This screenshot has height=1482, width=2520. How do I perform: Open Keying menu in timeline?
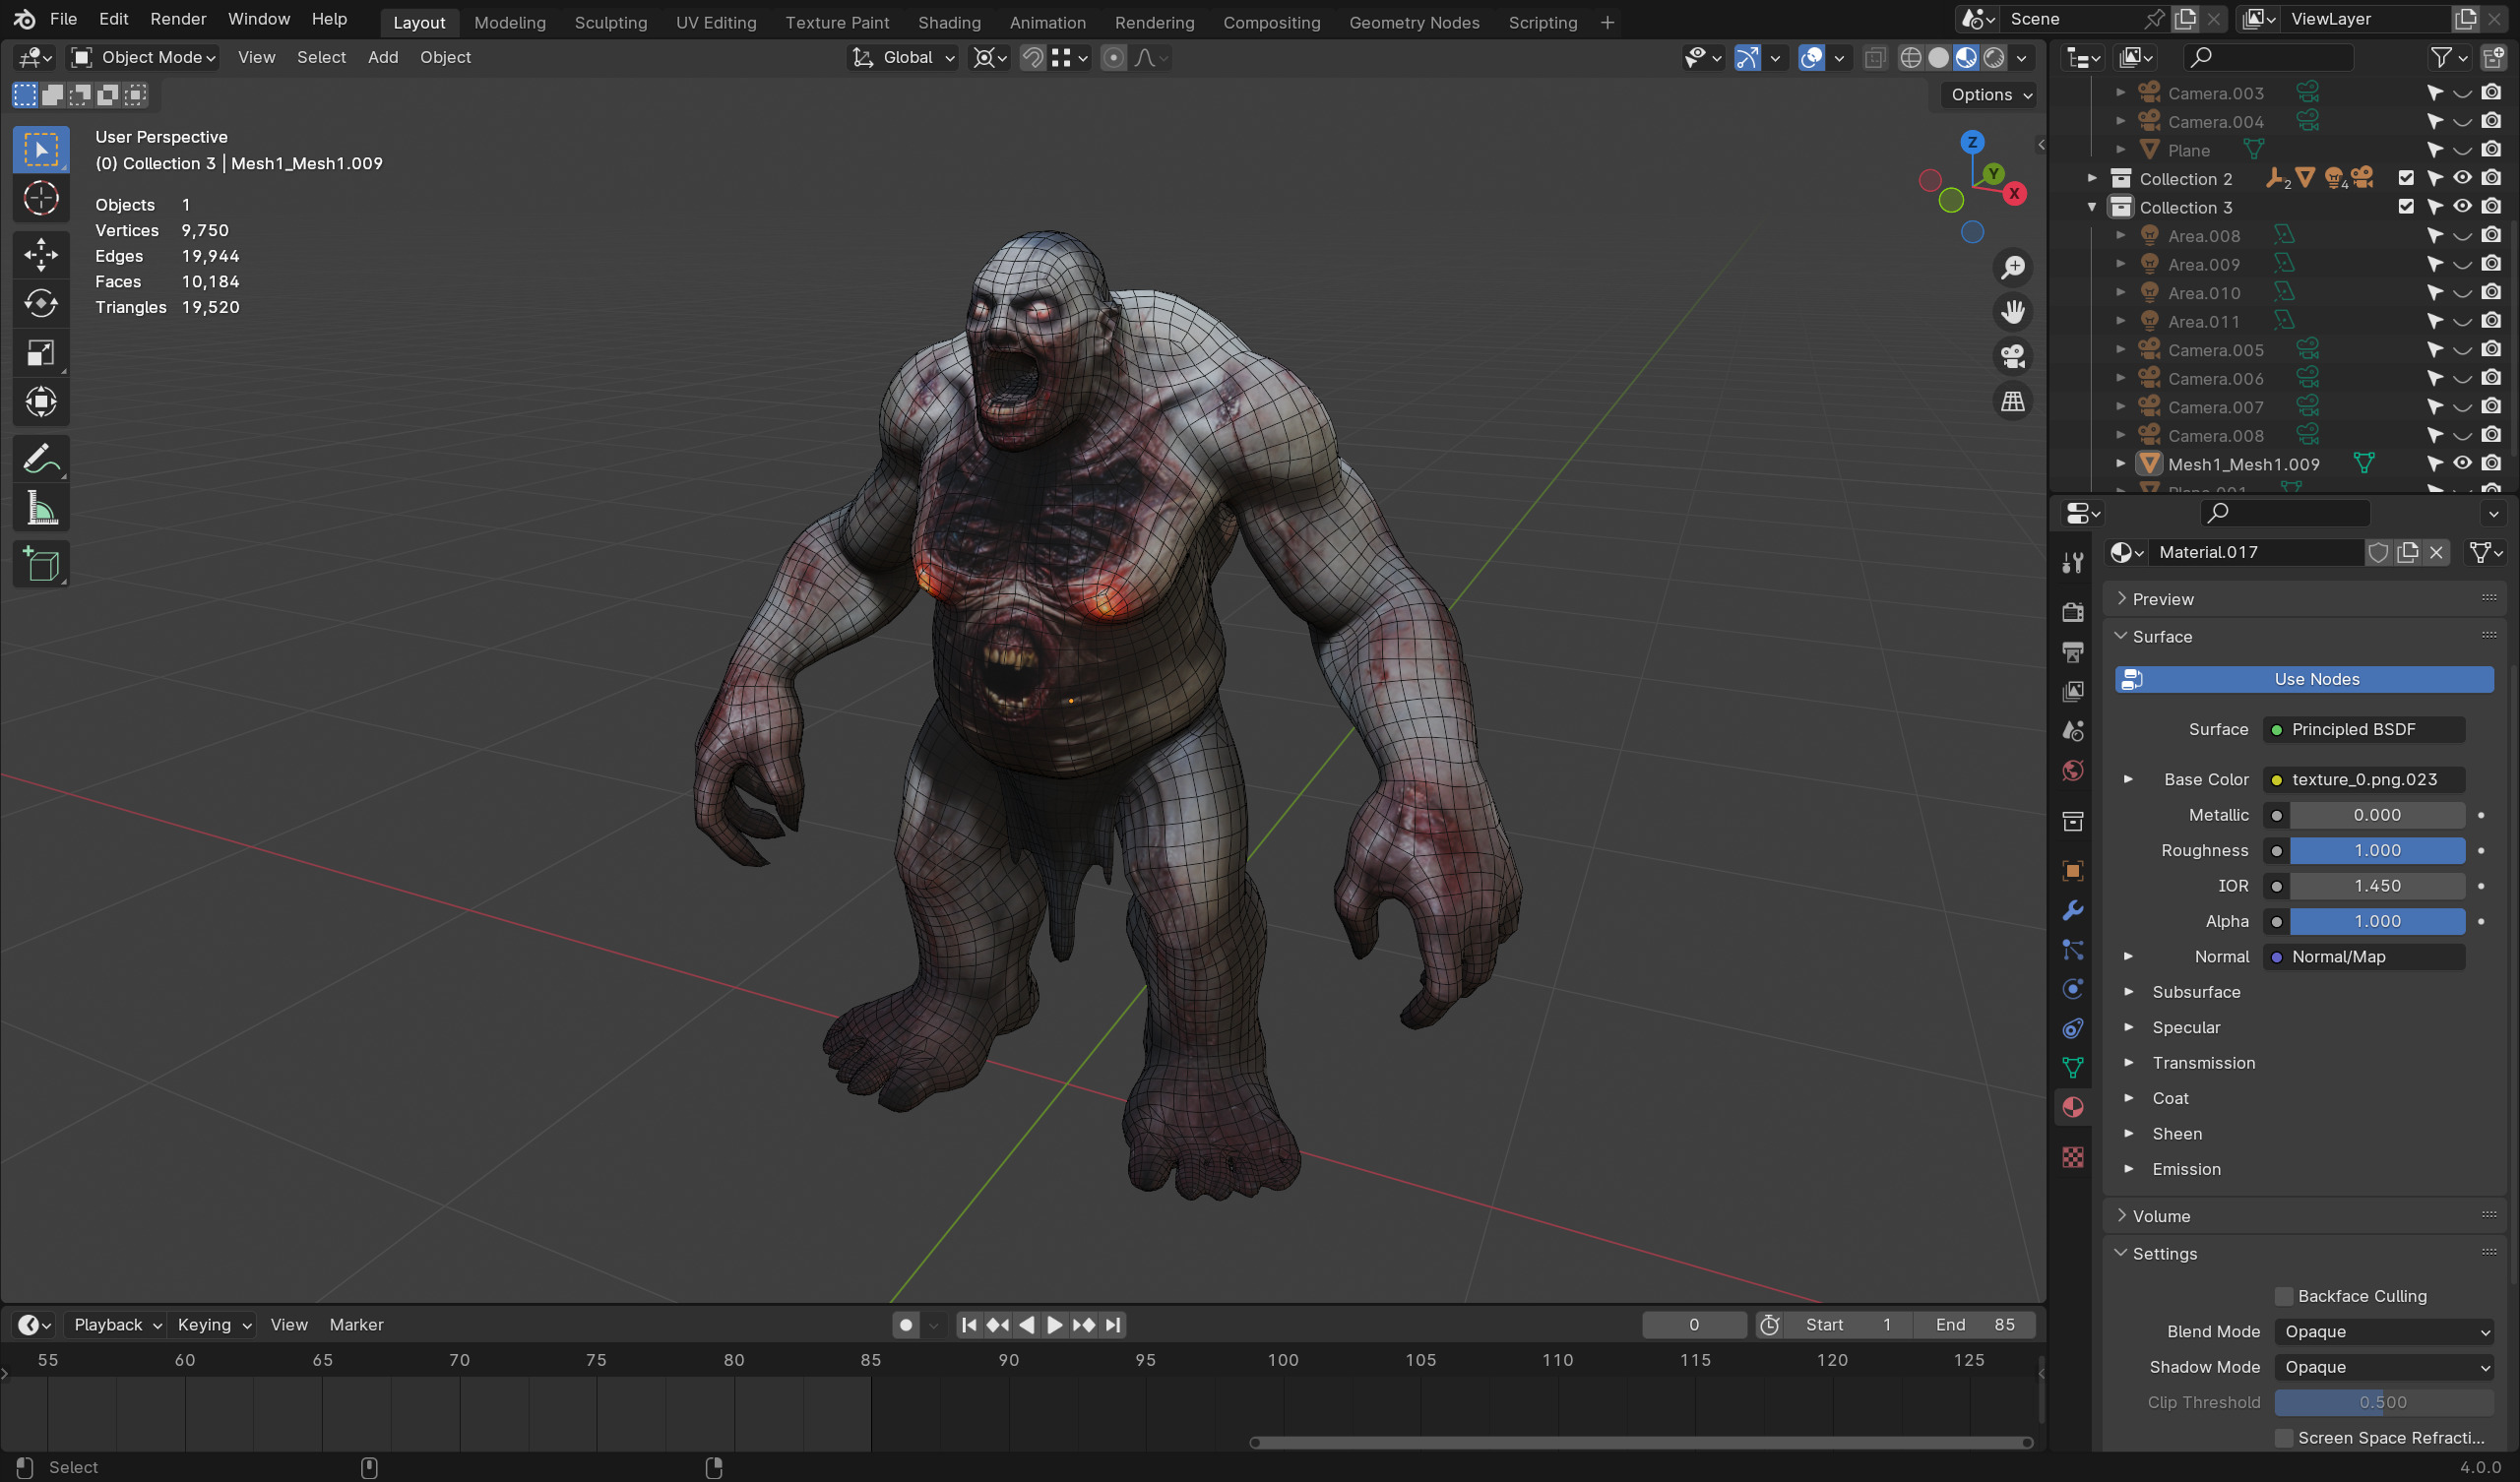point(214,1325)
